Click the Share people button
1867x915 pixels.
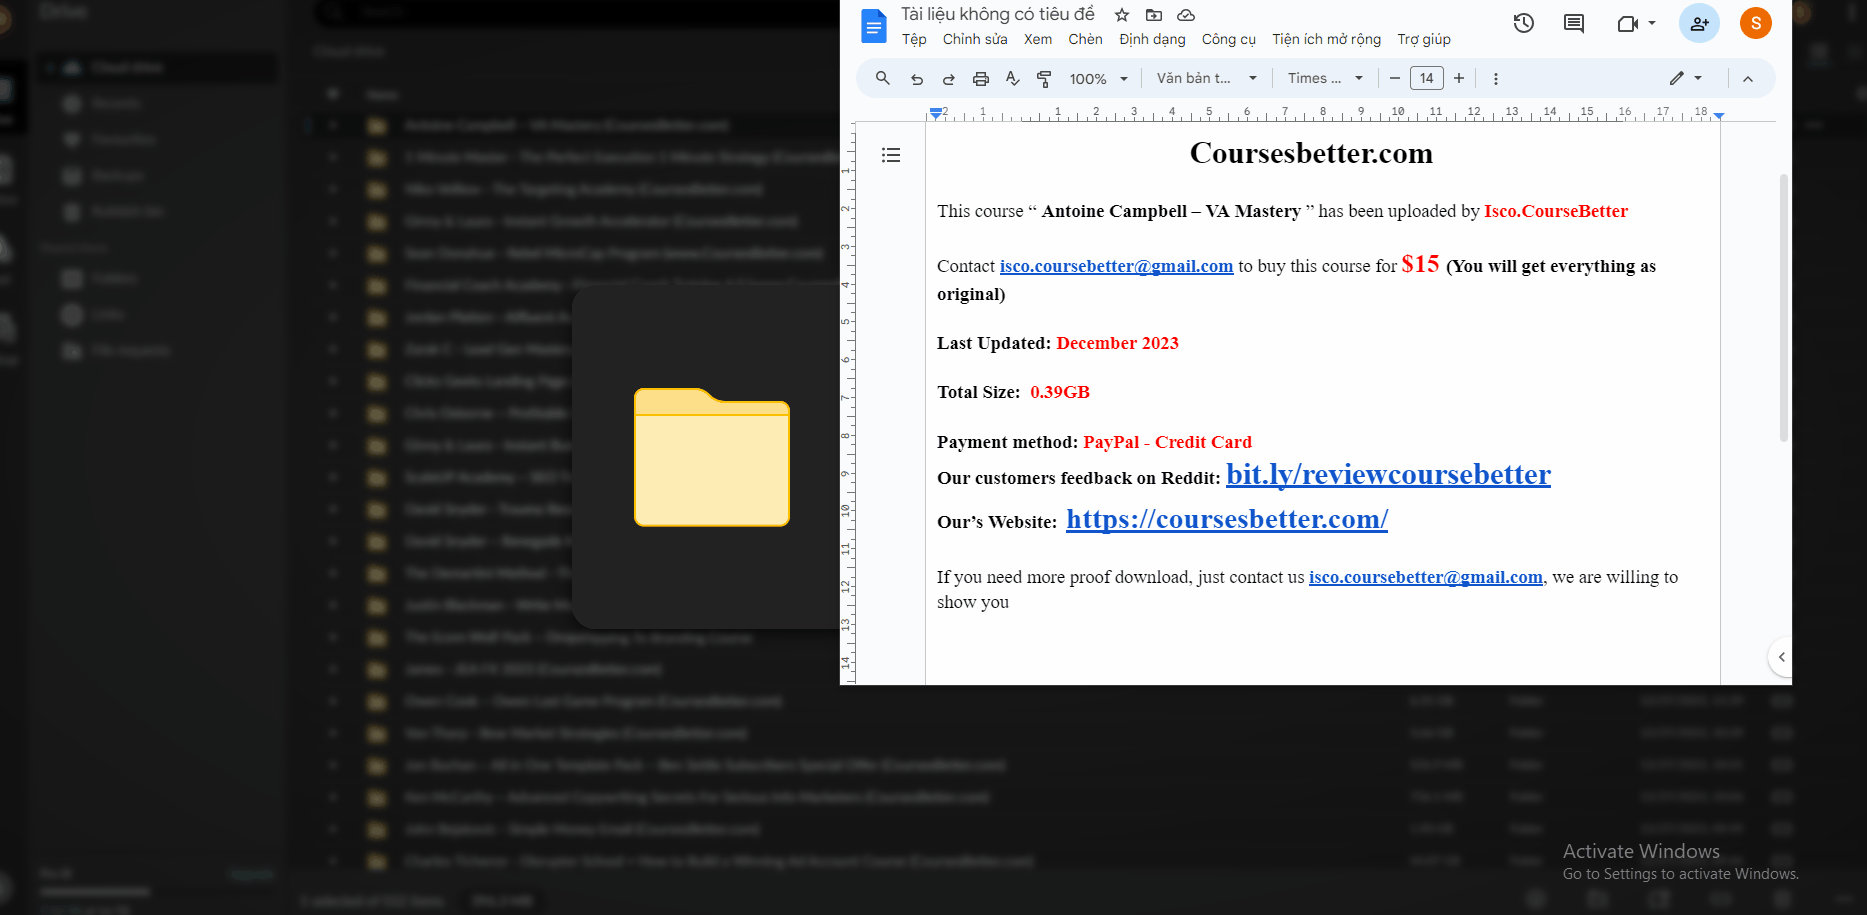point(1699,23)
